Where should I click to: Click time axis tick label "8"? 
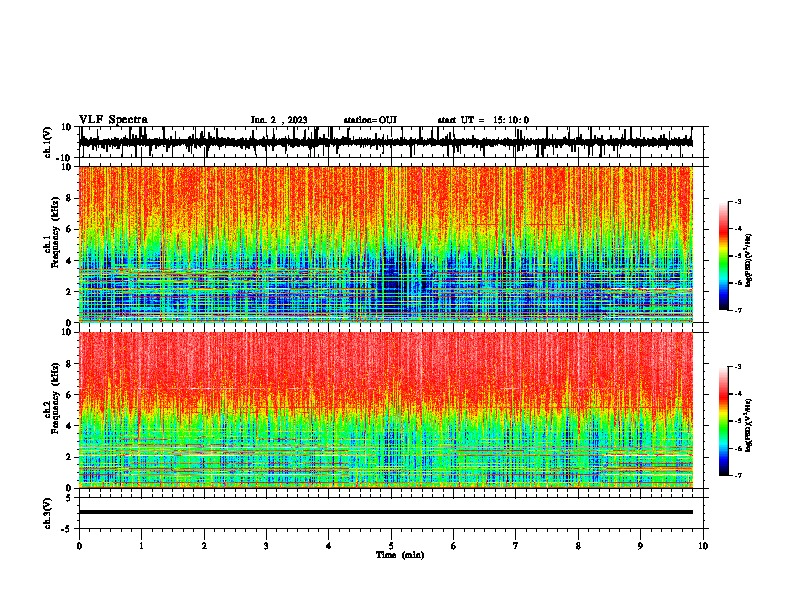point(578,546)
